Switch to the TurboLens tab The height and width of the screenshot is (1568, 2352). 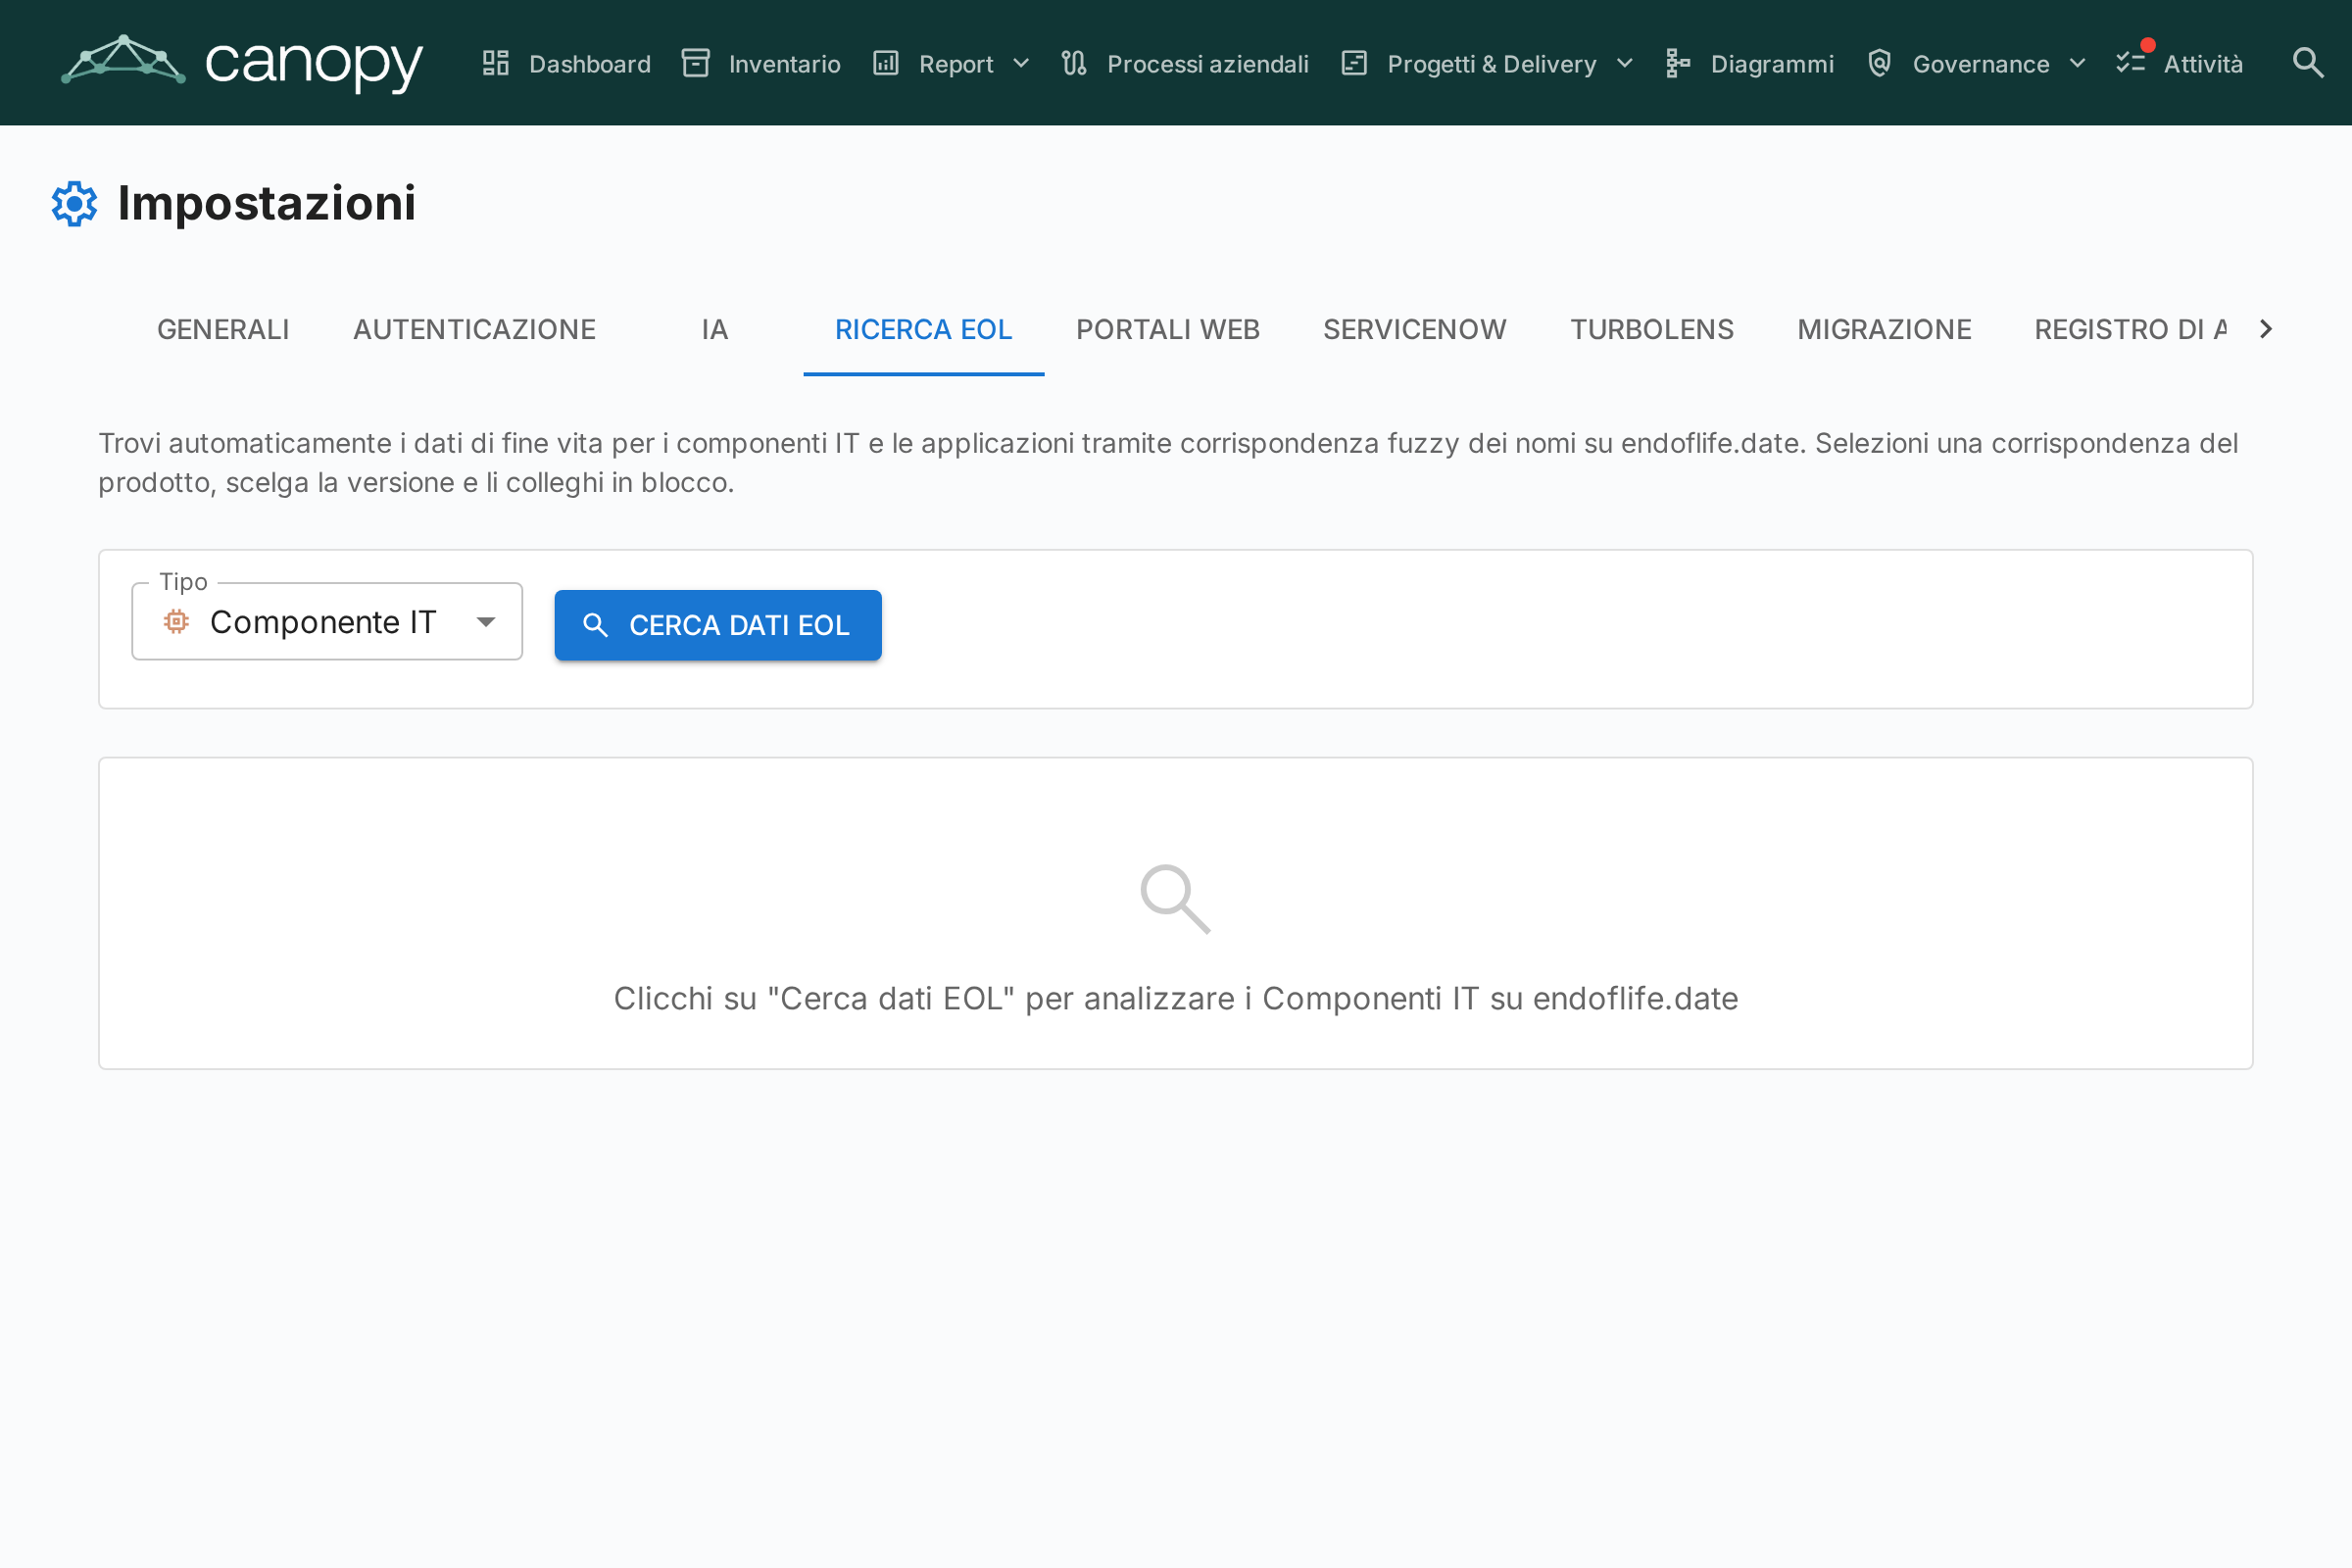1652,329
